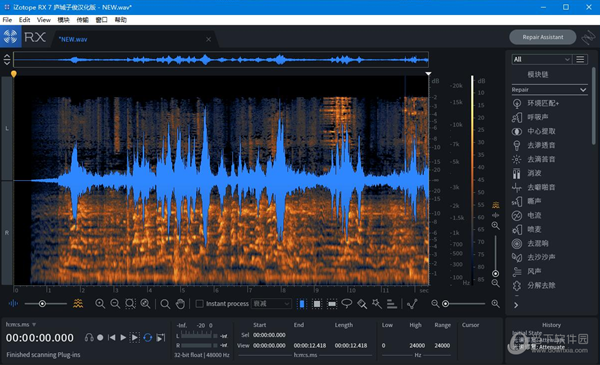Select the Time selection tool
600x365 pixels.
302,304
